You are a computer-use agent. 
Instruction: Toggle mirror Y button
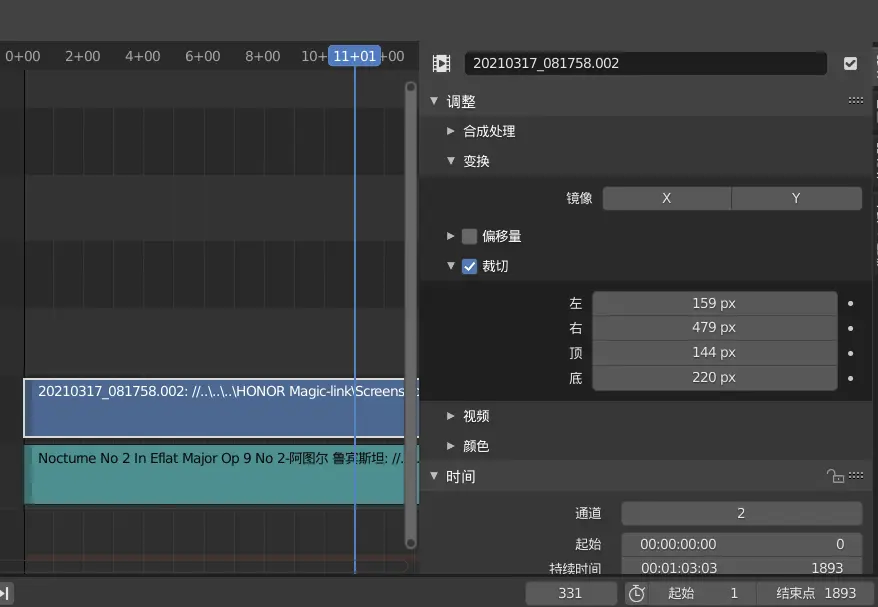[796, 198]
